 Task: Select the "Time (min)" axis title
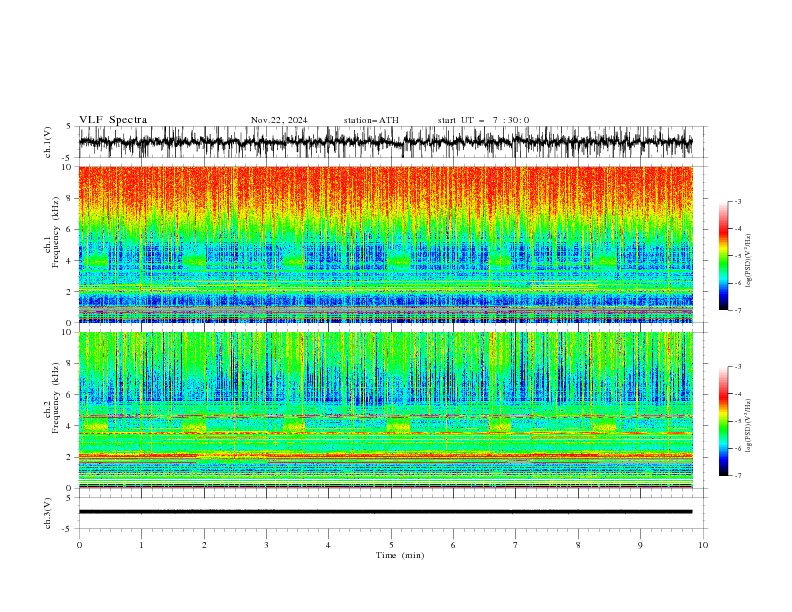pos(400,555)
